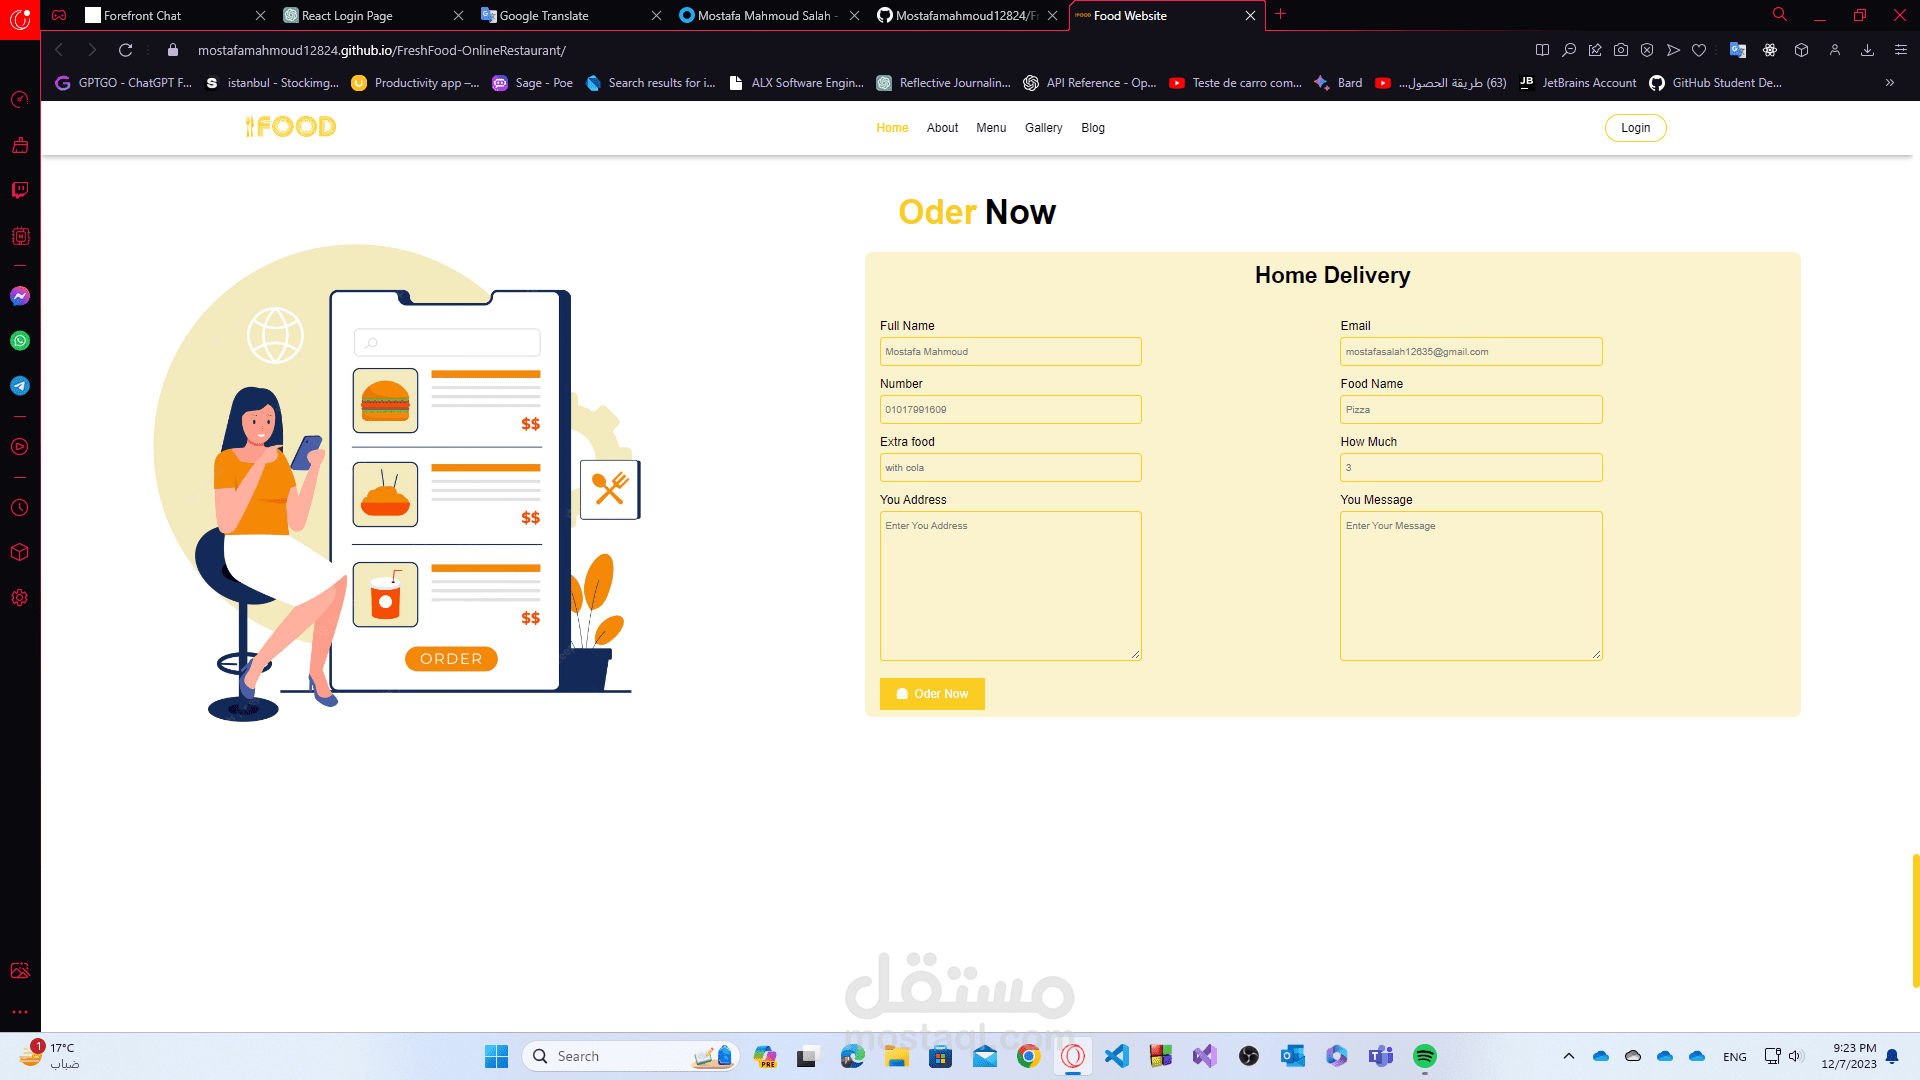The image size is (1920, 1080).
Task: Open the sidebar history clock icon
Action: (x=20, y=508)
